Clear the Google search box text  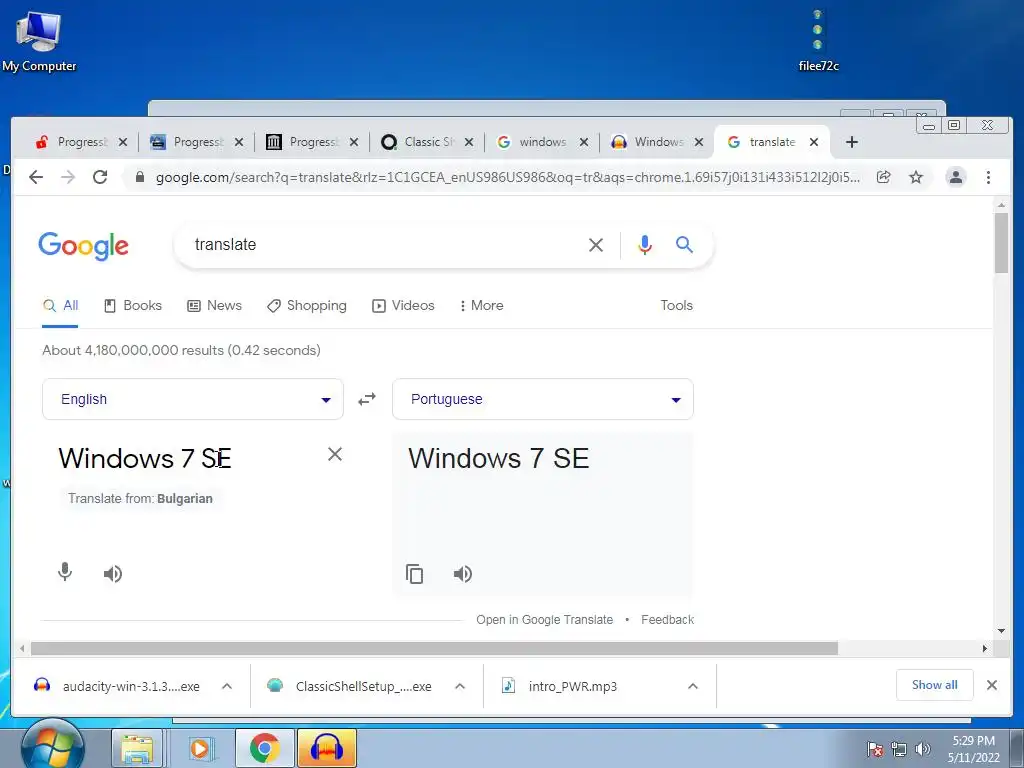pyautogui.click(x=596, y=245)
